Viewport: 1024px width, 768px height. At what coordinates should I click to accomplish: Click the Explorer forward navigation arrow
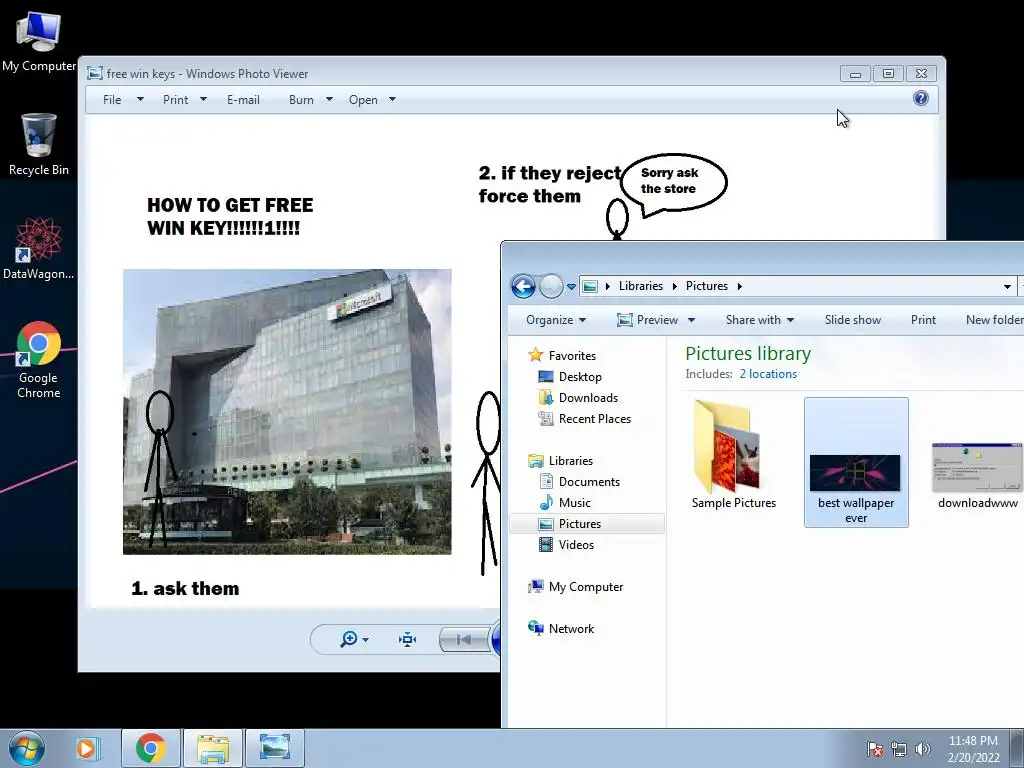[551, 286]
